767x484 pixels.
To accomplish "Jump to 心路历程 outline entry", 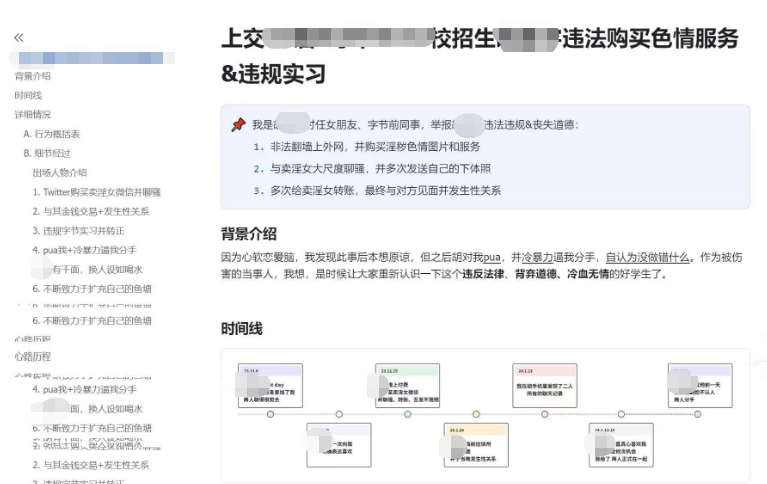I will (33, 356).
